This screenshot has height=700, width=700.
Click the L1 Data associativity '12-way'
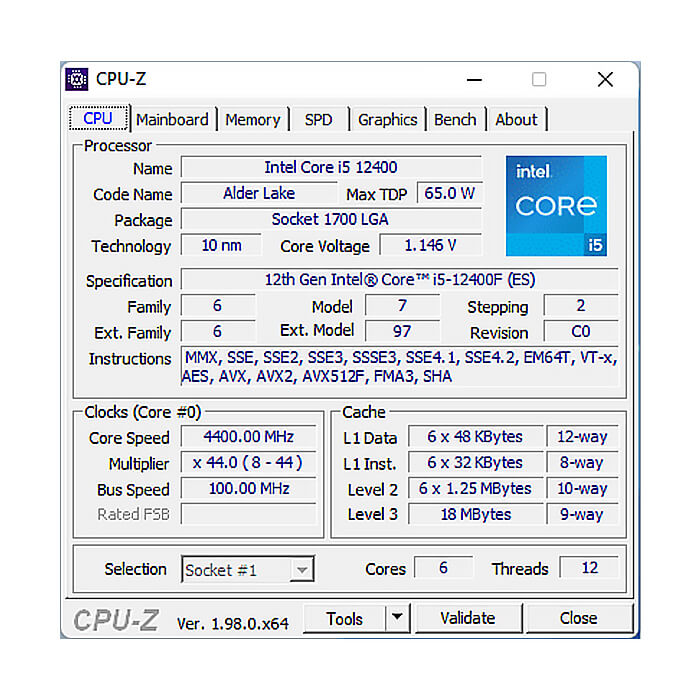[x=582, y=437]
